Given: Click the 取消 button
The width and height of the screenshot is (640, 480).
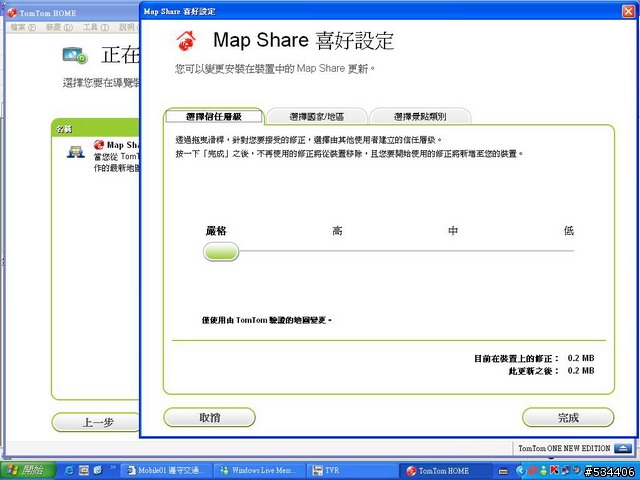Looking at the screenshot, I should tap(209, 417).
